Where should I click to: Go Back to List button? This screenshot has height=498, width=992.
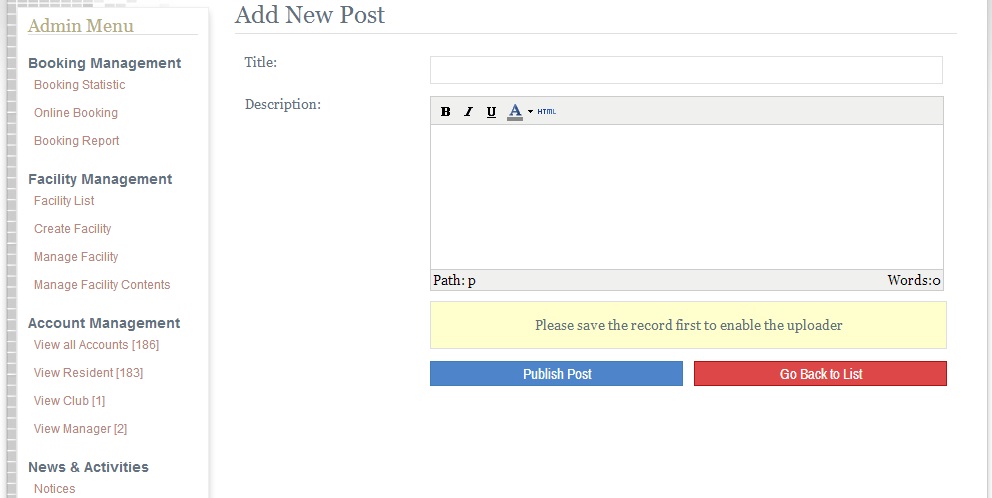[820, 373]
